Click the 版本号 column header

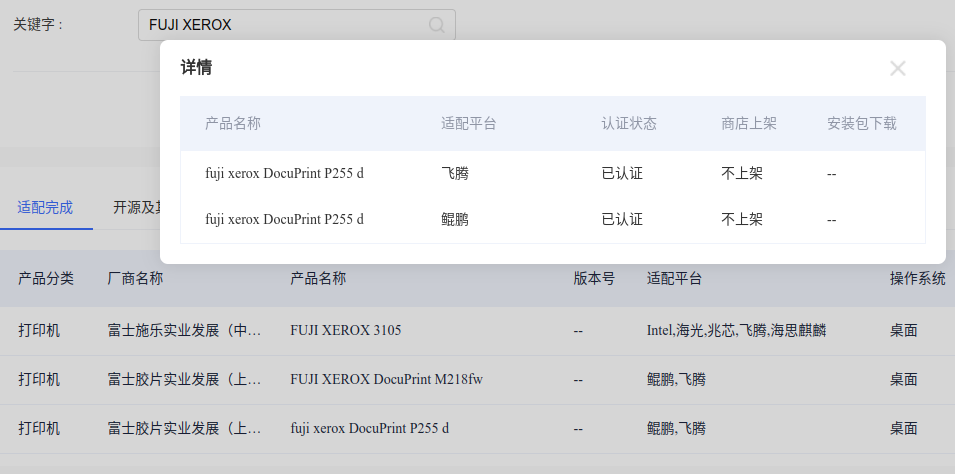pyautogui.click(x=594, y=278)
